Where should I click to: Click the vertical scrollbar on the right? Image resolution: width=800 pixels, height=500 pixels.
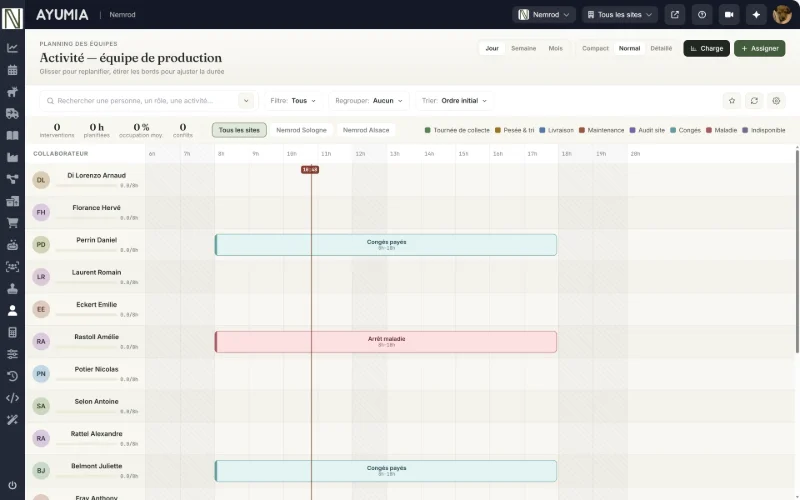[x=797, y=250]
